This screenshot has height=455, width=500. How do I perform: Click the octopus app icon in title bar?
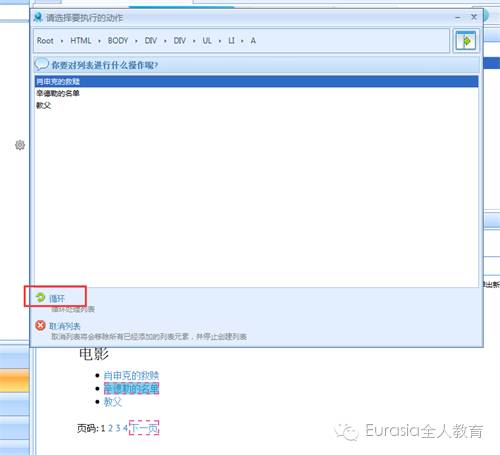click(x=38, y=17)
